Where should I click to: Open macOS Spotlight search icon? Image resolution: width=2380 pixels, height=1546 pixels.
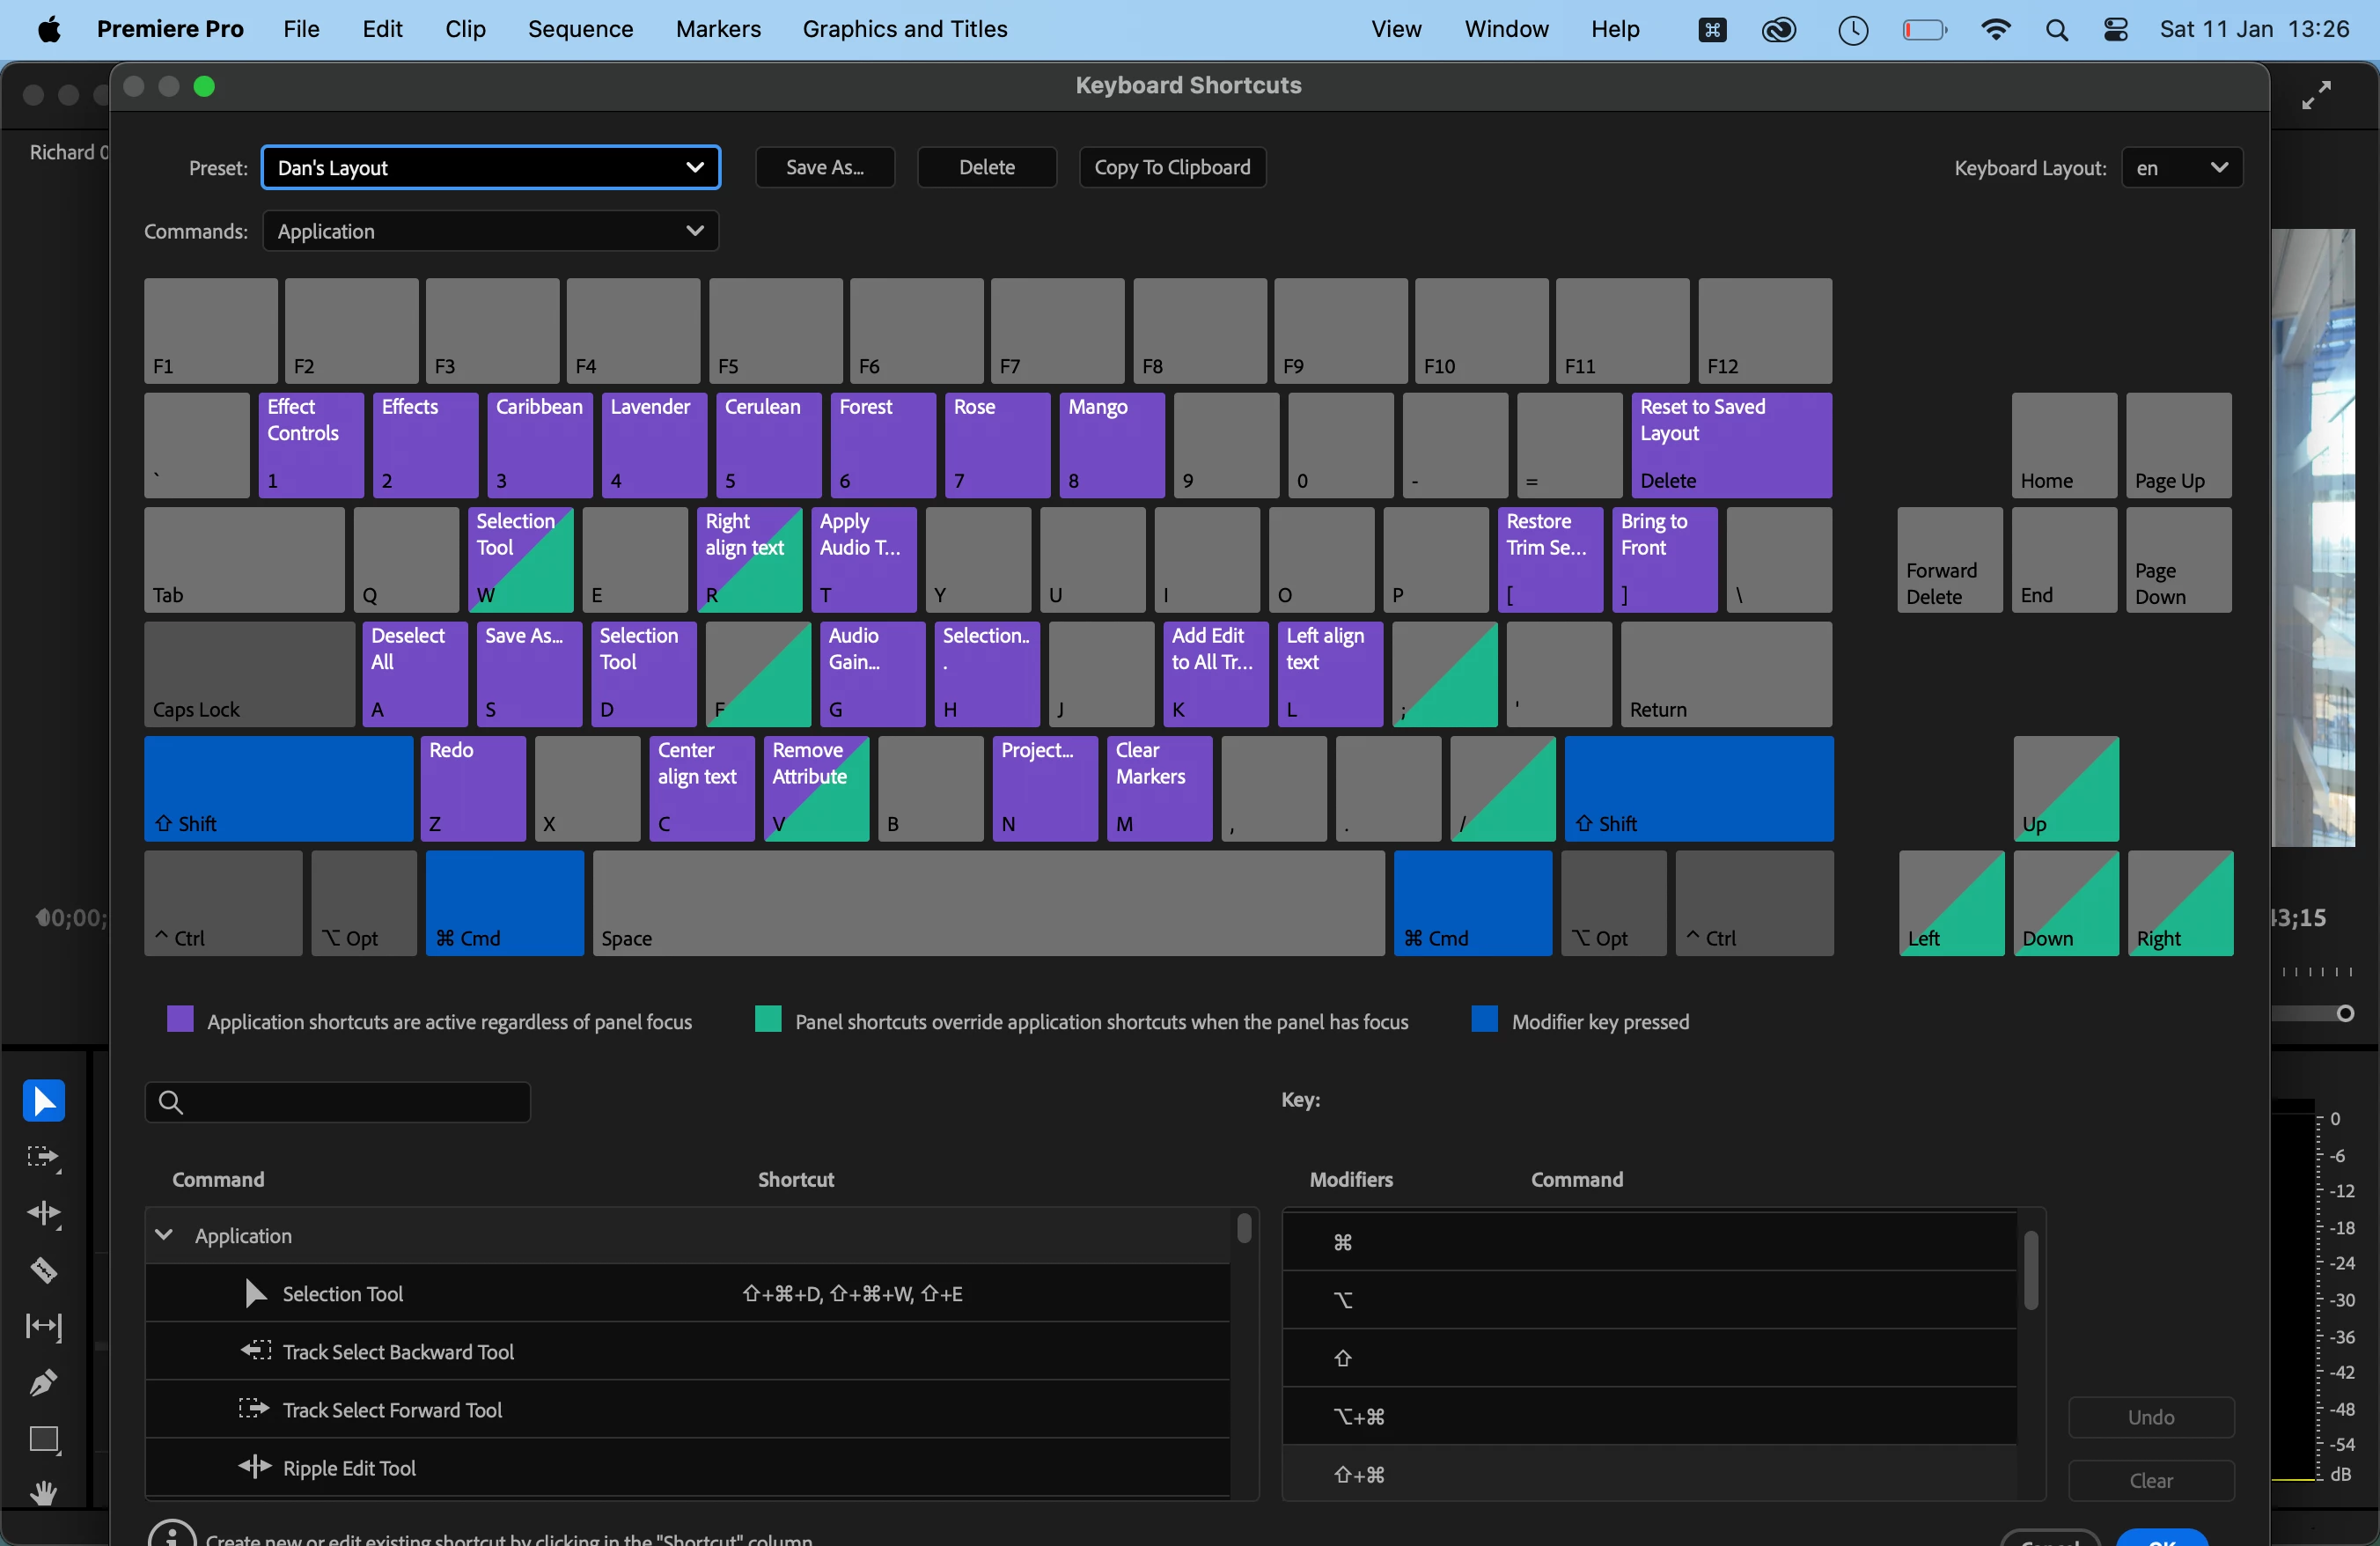pyautogui.click(x=2056, y=30)
